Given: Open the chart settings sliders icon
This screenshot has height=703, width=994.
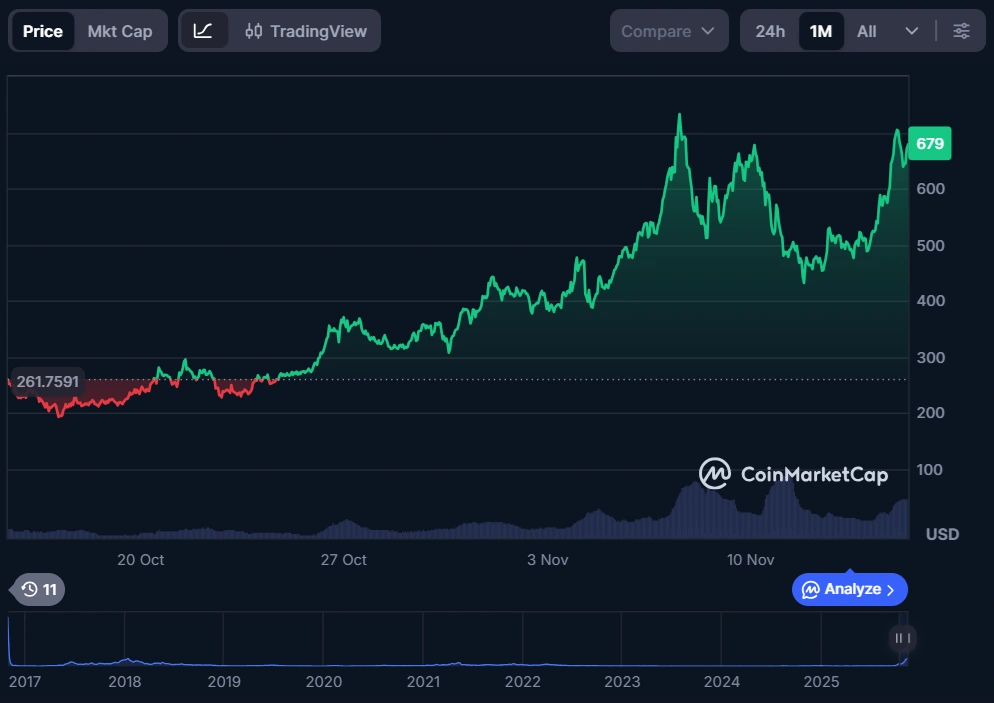Looking at the screenshot, I should [961, 31].
